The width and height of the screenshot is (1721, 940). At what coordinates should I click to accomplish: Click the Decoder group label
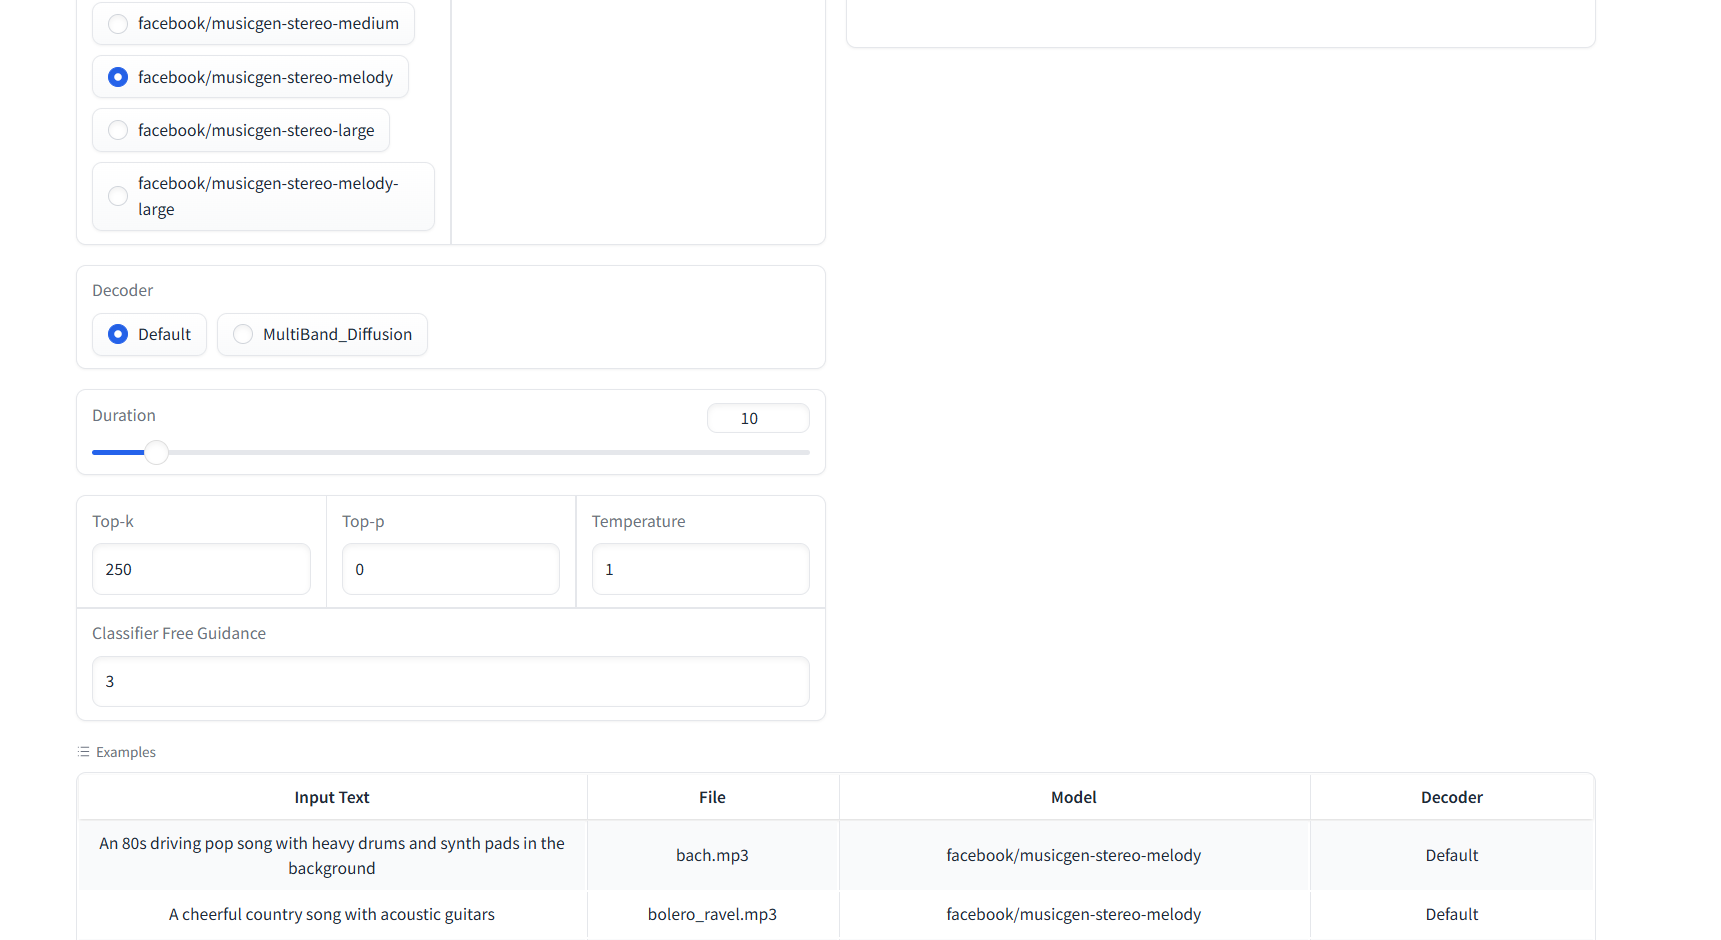123,290
